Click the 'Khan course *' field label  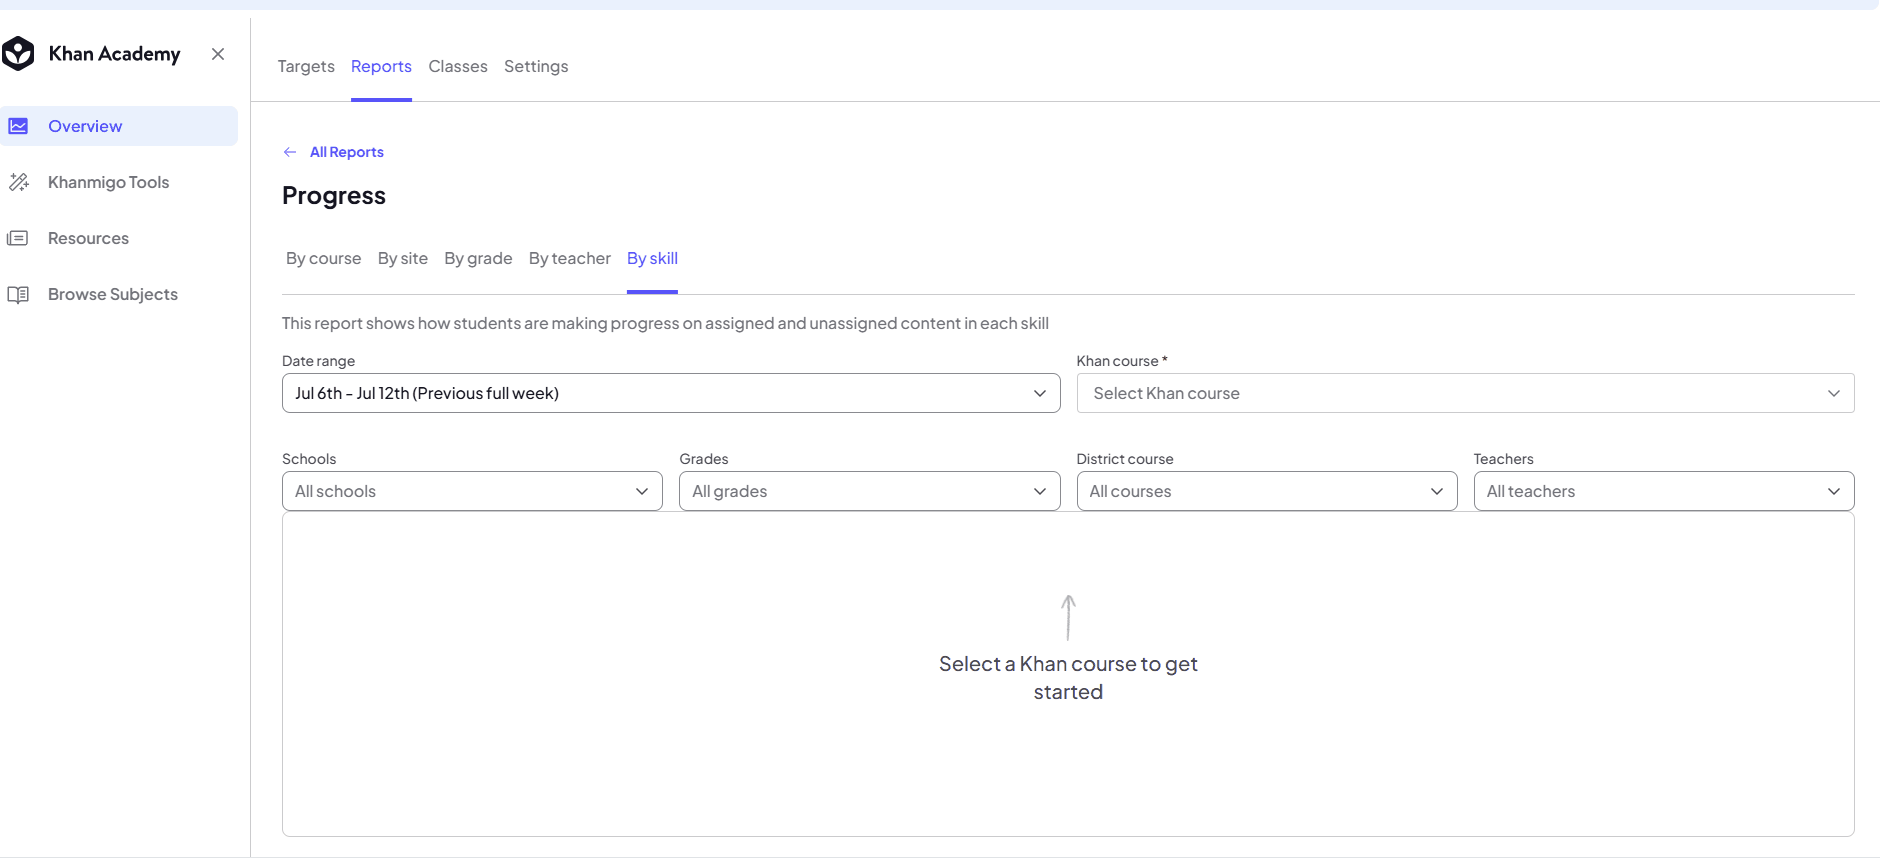[1122, 361]
